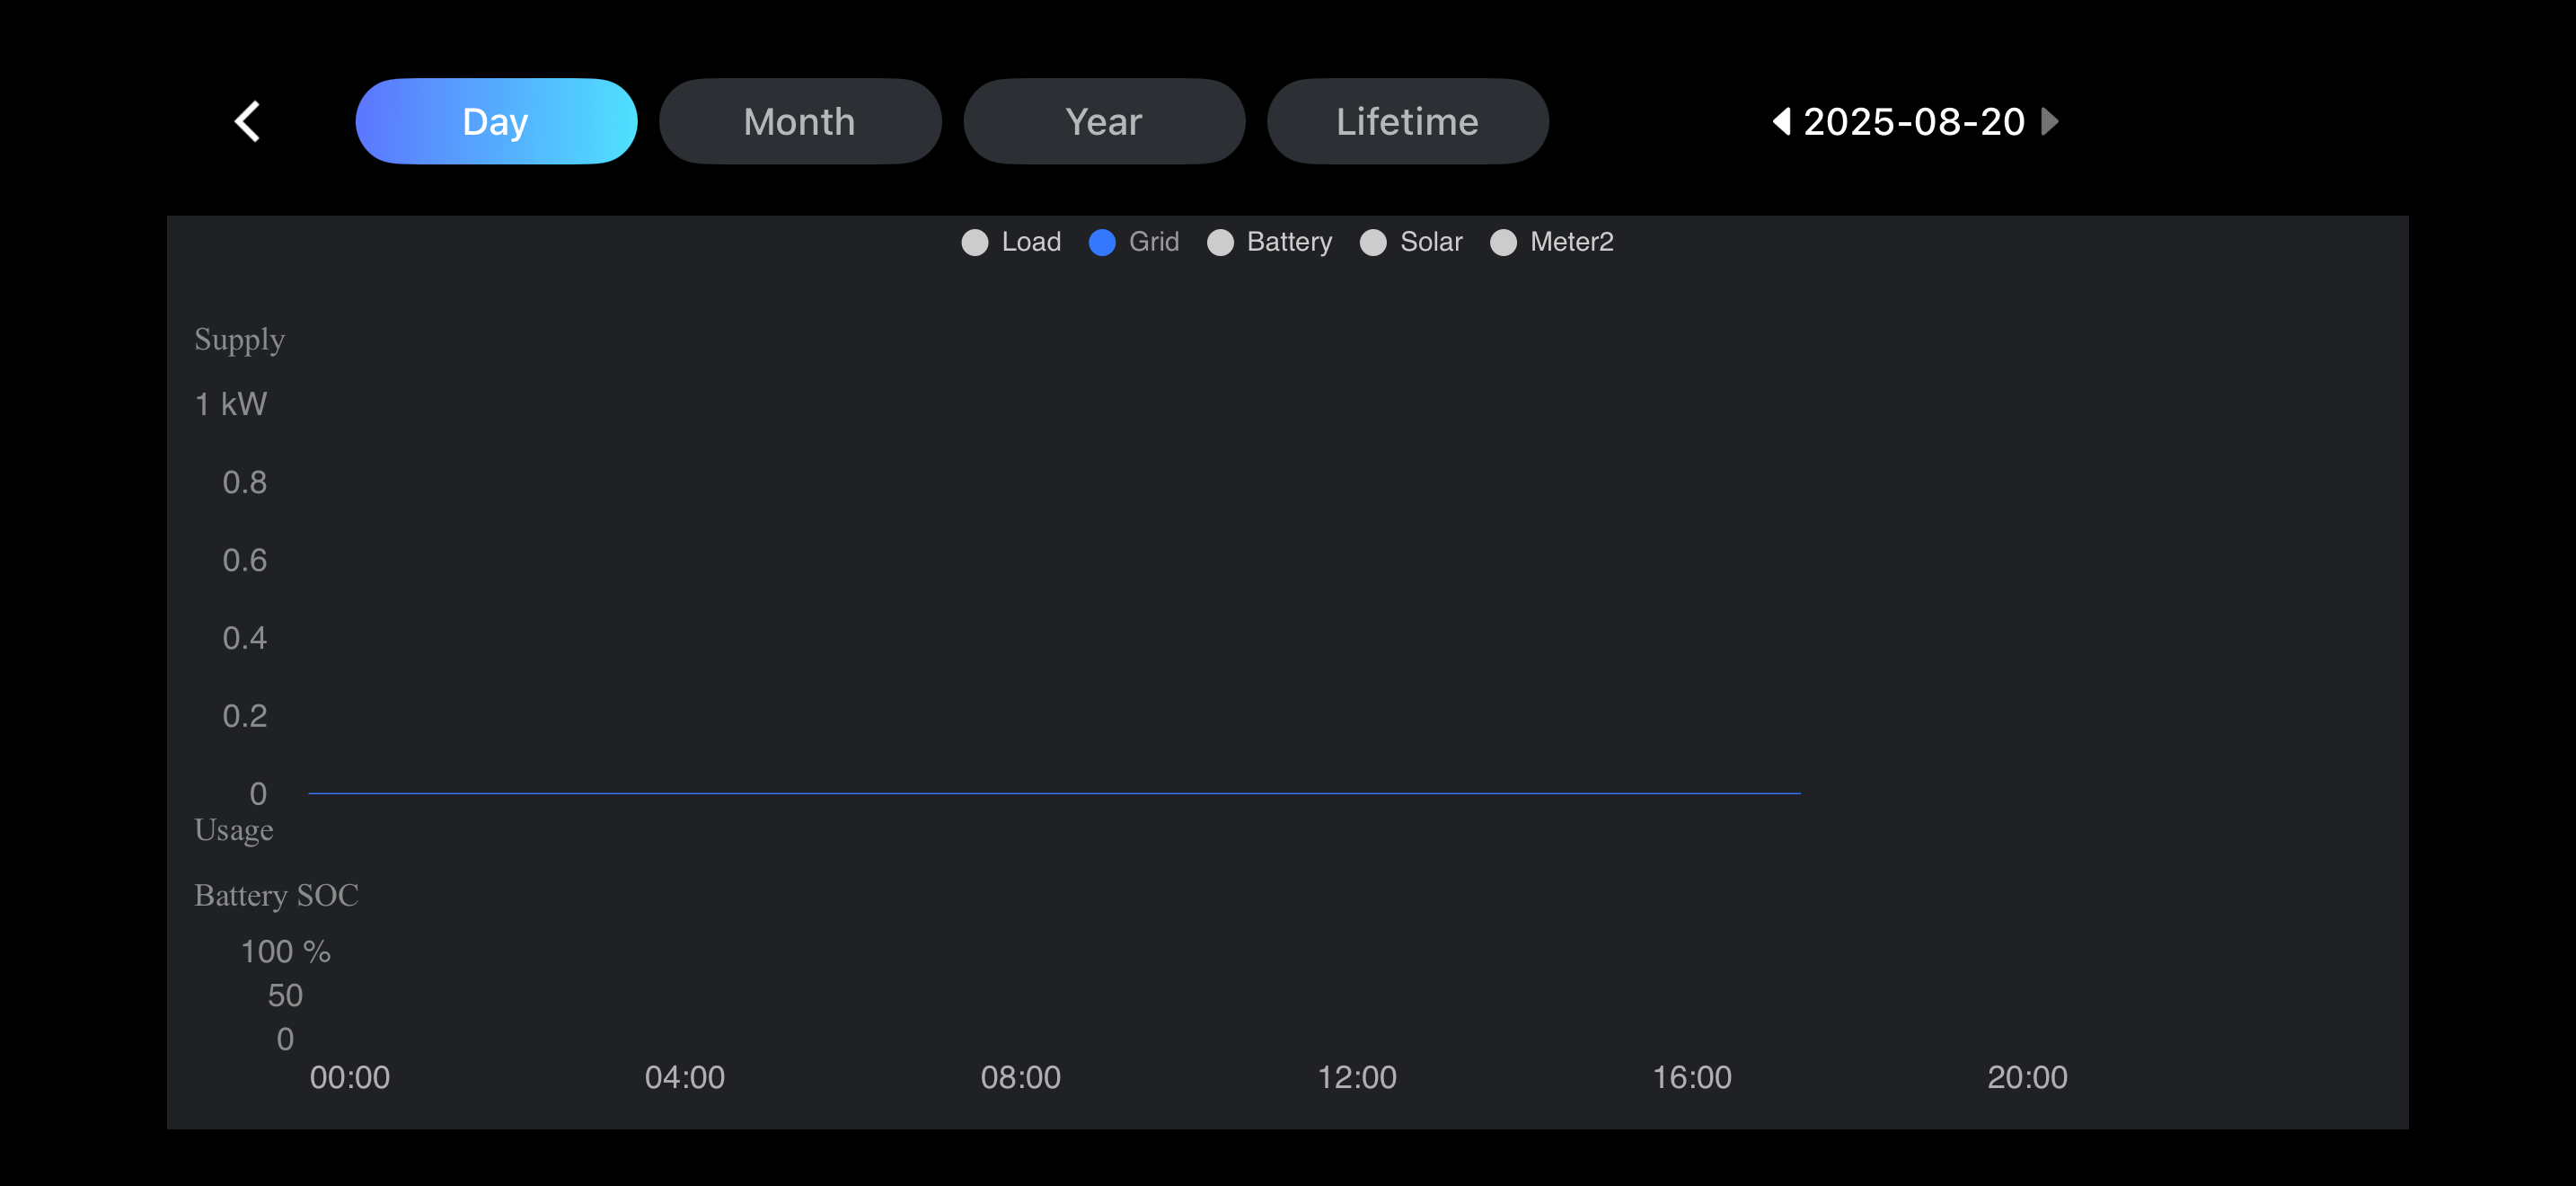Toggle the Solar legend dot

point(1372,242)
